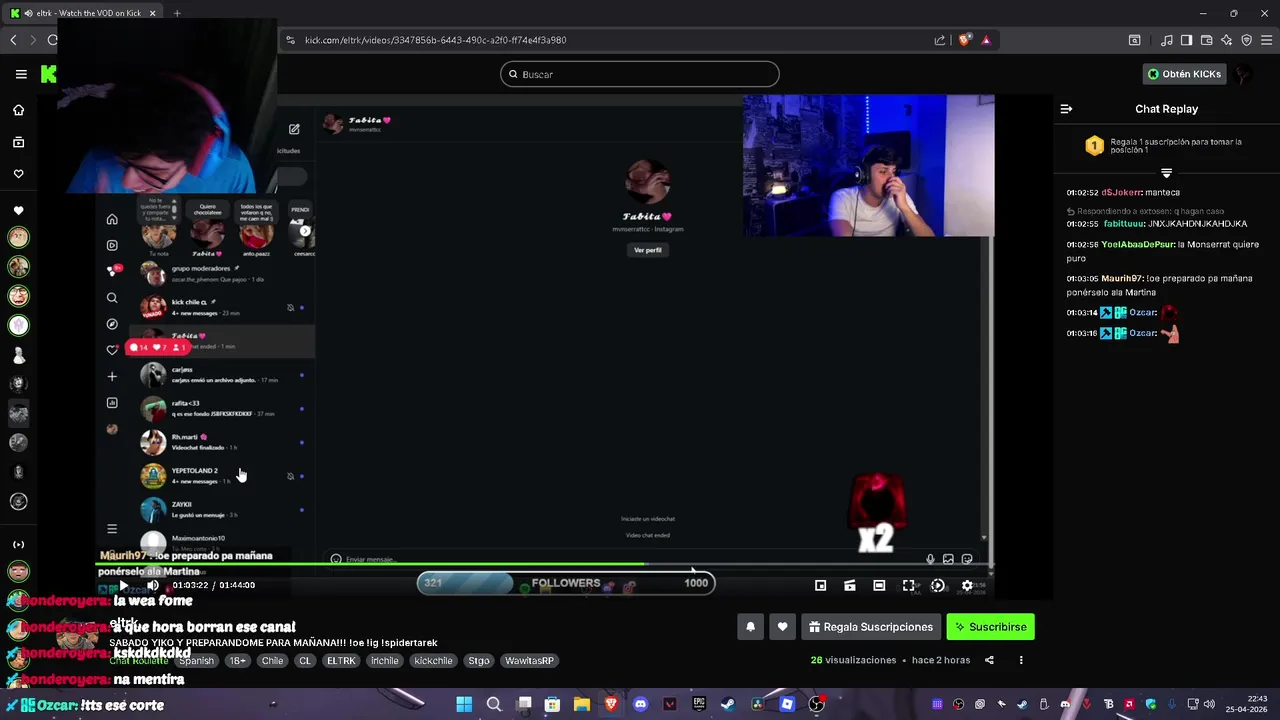Open Brave Wallet icon in toolbar
This screenshot has height=720, width=1280.
coord(1206,40)
